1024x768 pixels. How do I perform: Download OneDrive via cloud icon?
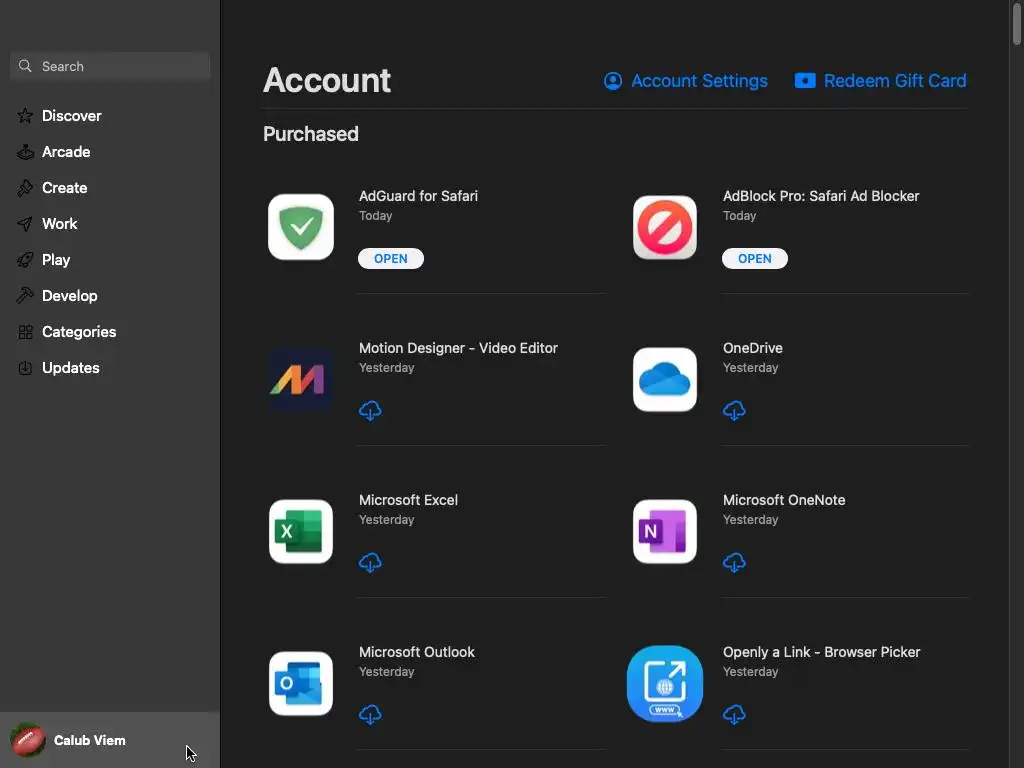pyautogui.click(x=734, y=411)
